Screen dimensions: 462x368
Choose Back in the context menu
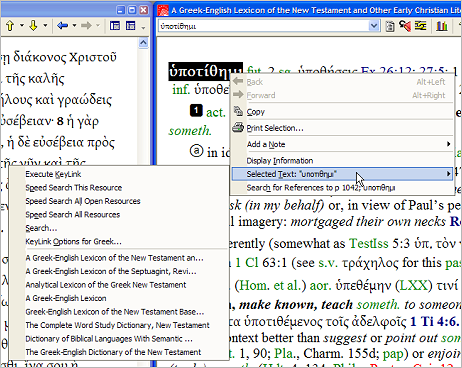point(343,82)
